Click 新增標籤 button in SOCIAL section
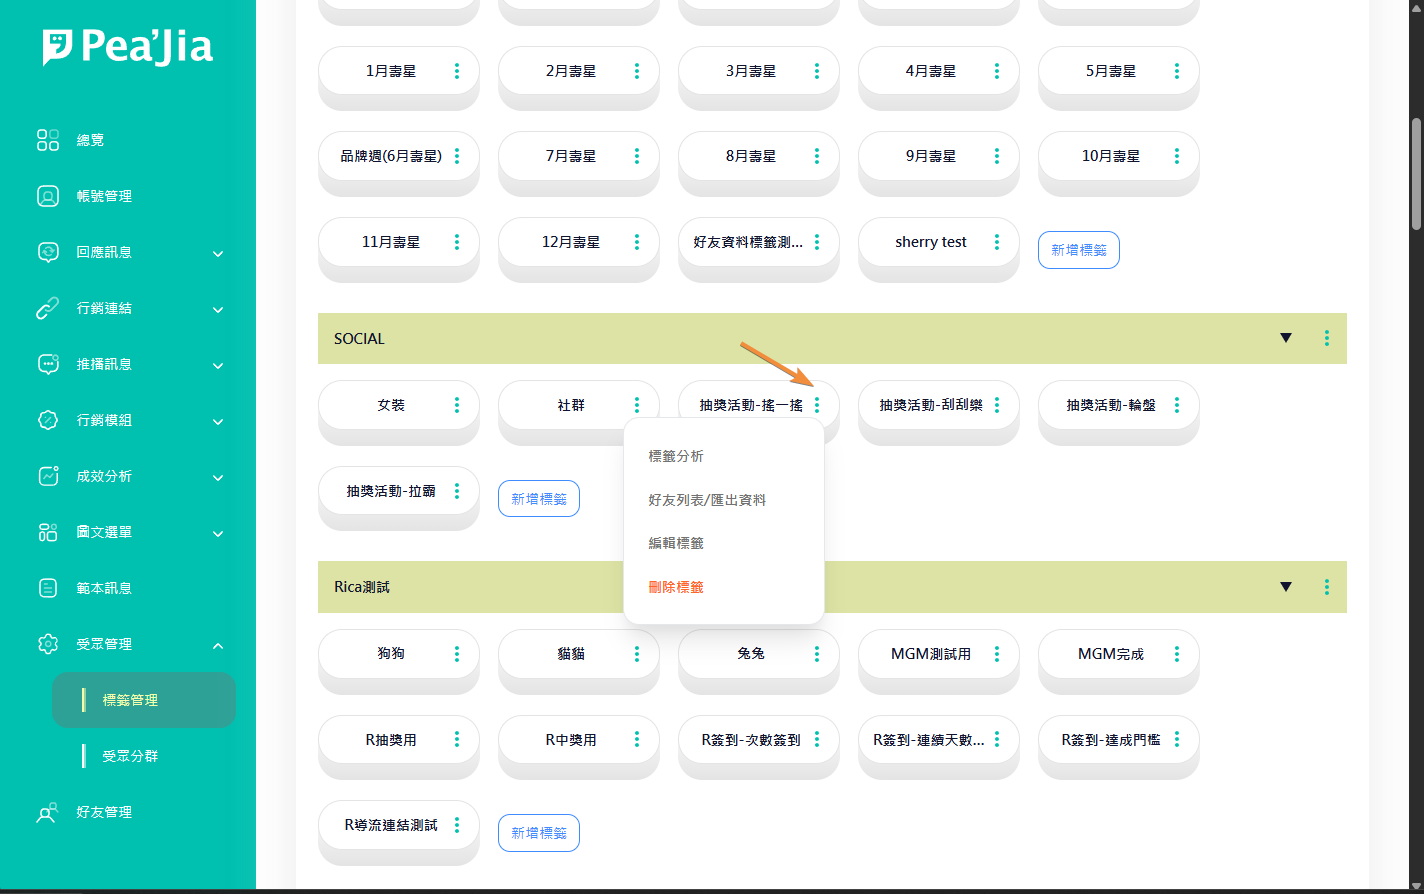Viewport: 1424px width, 894px height. coord(538,498)
